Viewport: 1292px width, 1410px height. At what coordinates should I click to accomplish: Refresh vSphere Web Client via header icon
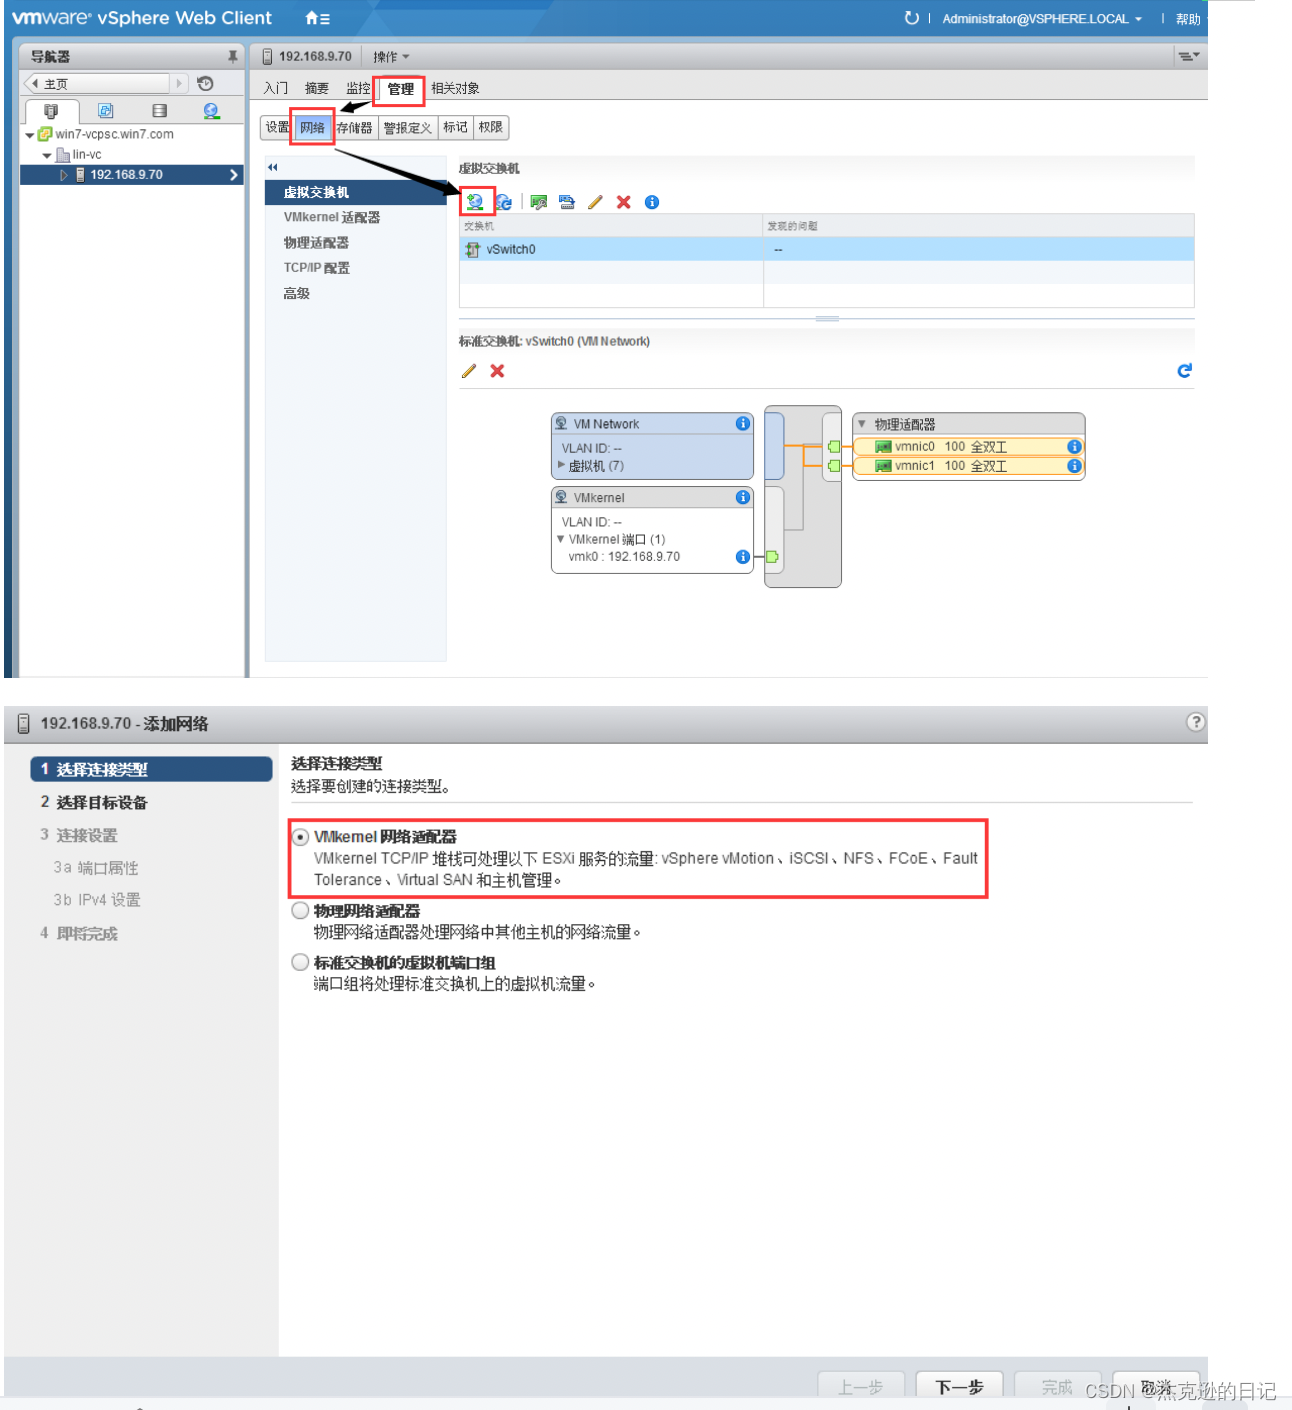click(911, 18)
